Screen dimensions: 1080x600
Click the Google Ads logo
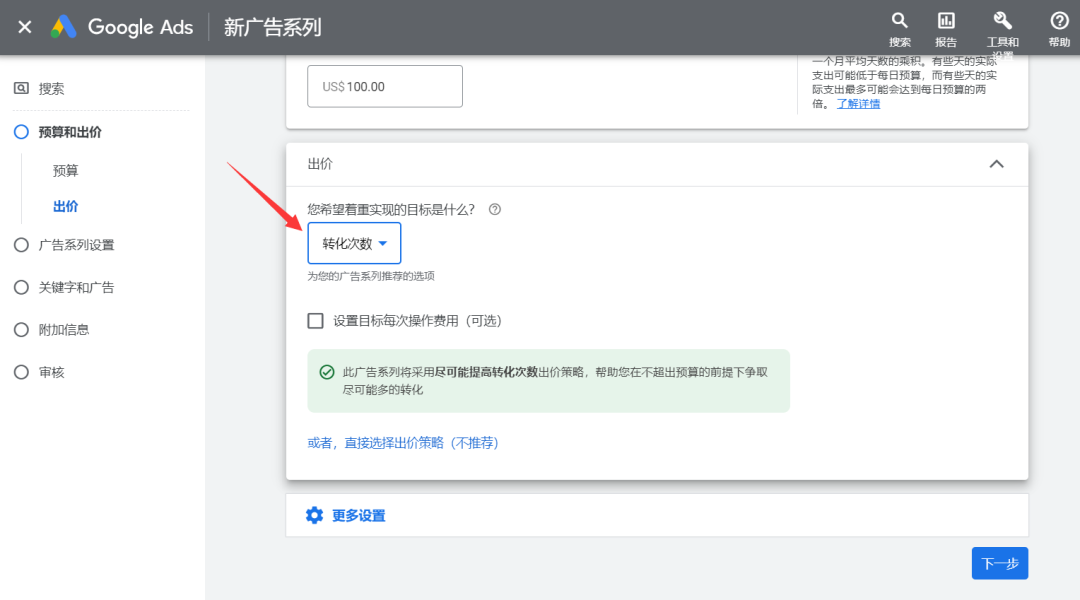click(62, 27)
